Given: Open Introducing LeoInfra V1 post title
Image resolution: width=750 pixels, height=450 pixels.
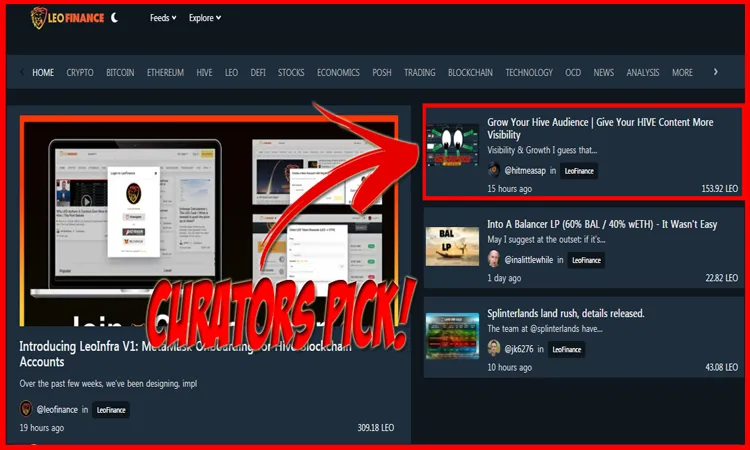Looking at the screenshot, I should tap(186, 354).
